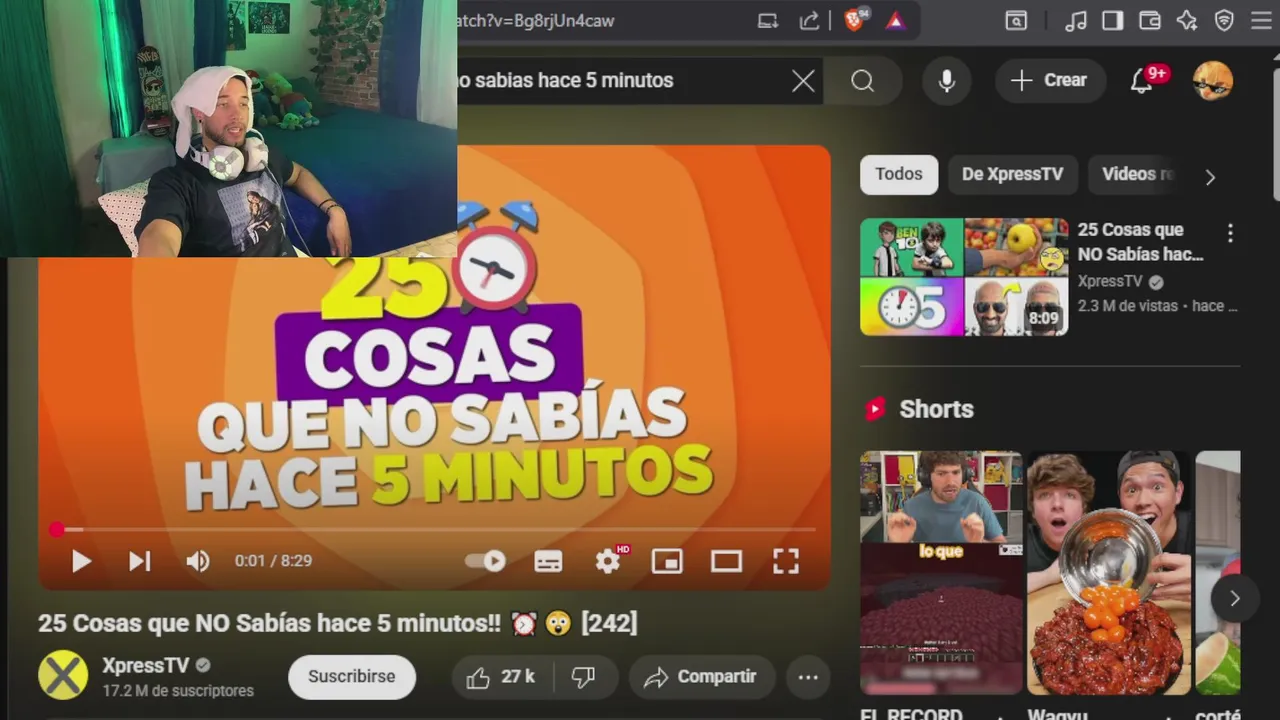This screenshot has height=720, width=1280.
Task: Switch to theater mode icon
Action: 726,561
